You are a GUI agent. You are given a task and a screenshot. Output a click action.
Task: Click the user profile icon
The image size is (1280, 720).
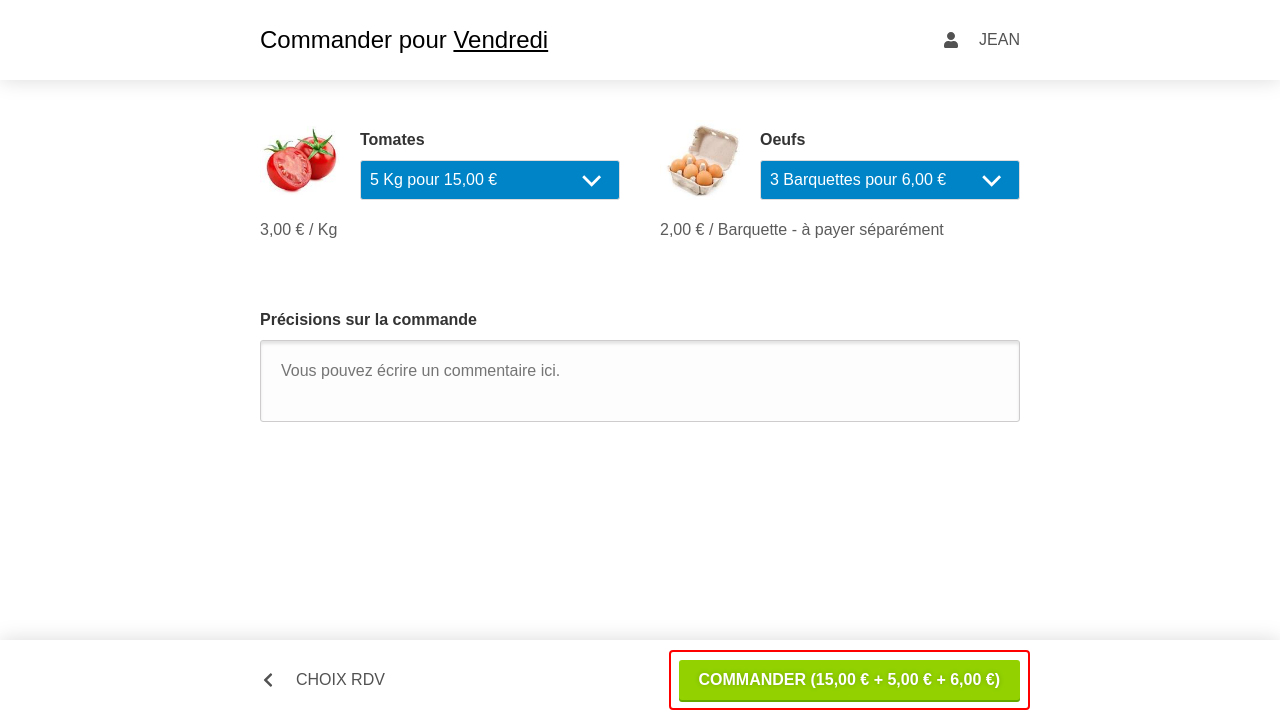pos(951,40)
